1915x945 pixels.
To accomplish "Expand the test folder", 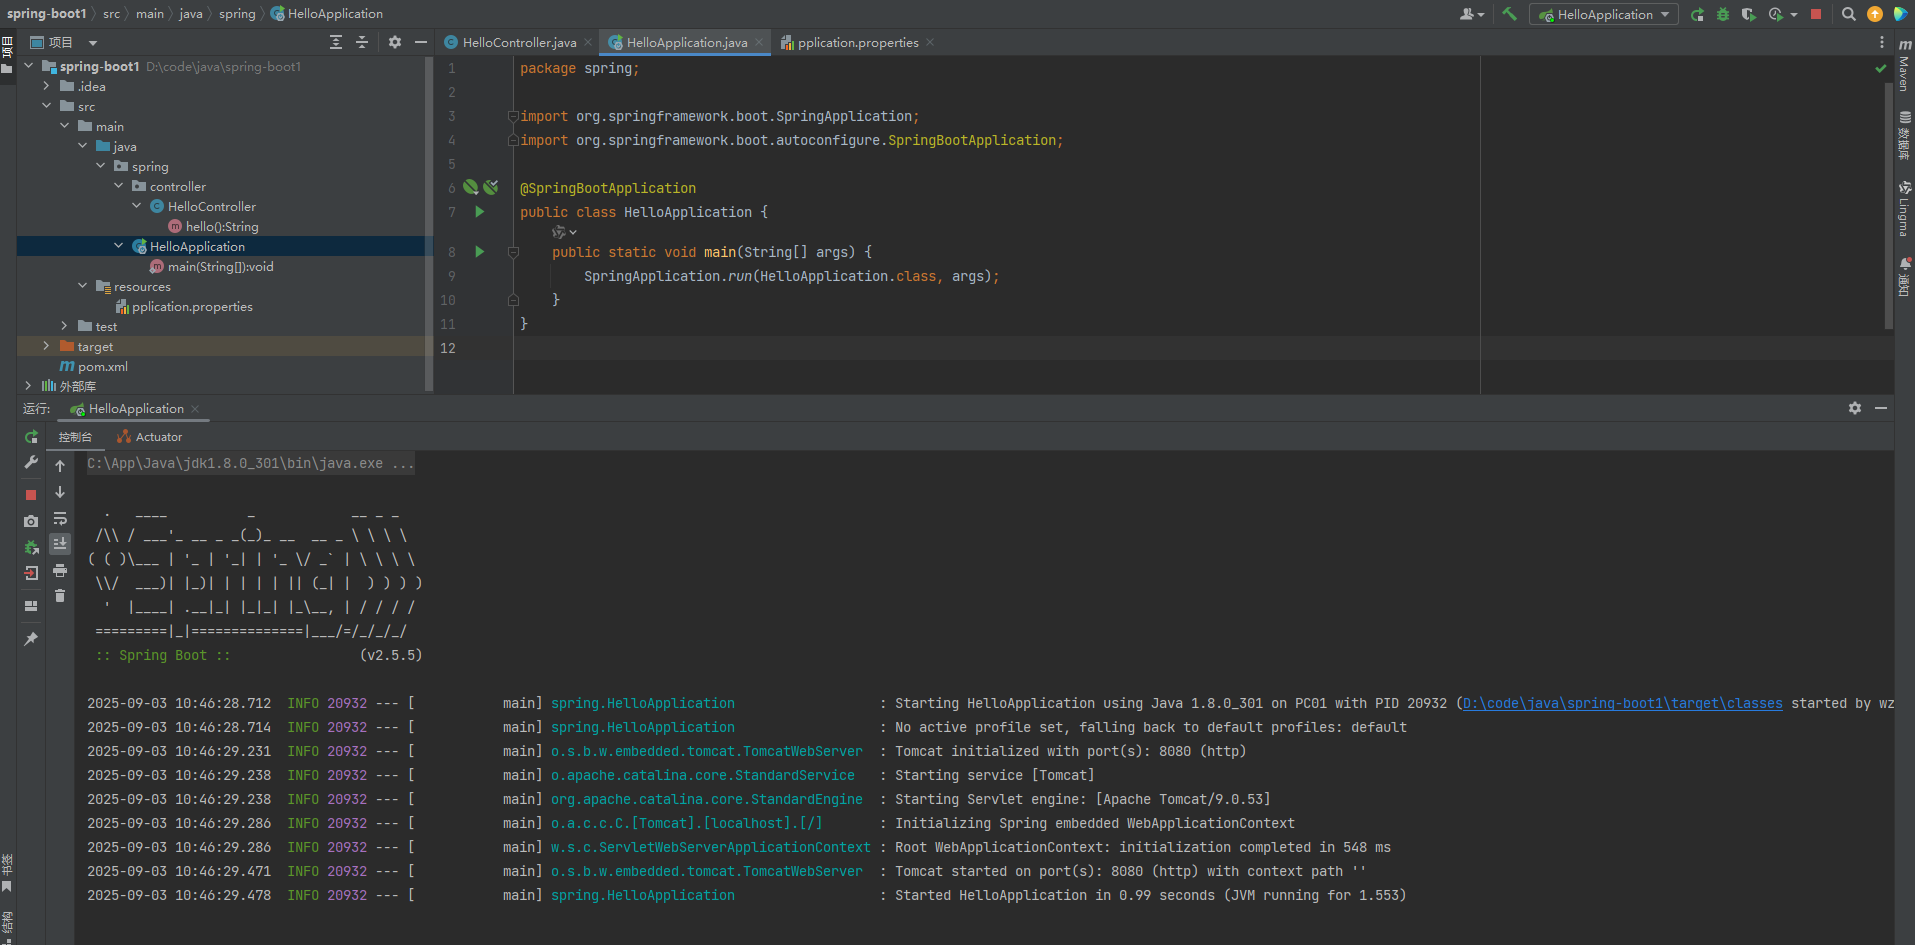I will click(x=64, y=326).
